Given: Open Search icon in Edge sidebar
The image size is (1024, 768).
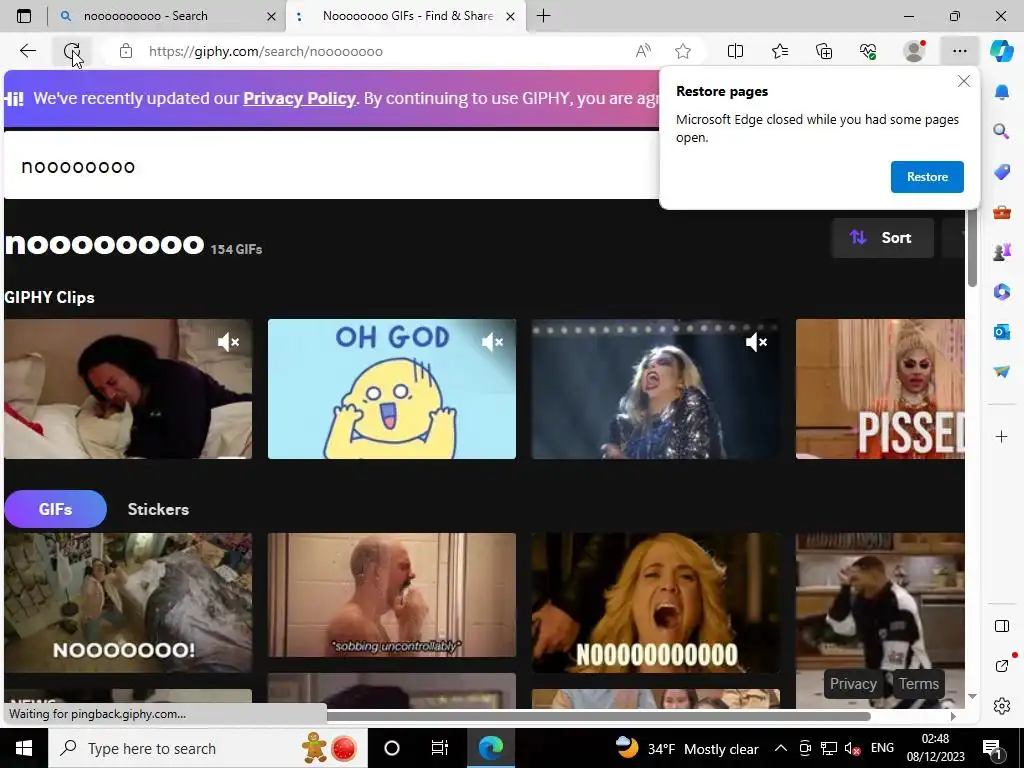Looking at the screenshot, I should [x=1002, y=131].
